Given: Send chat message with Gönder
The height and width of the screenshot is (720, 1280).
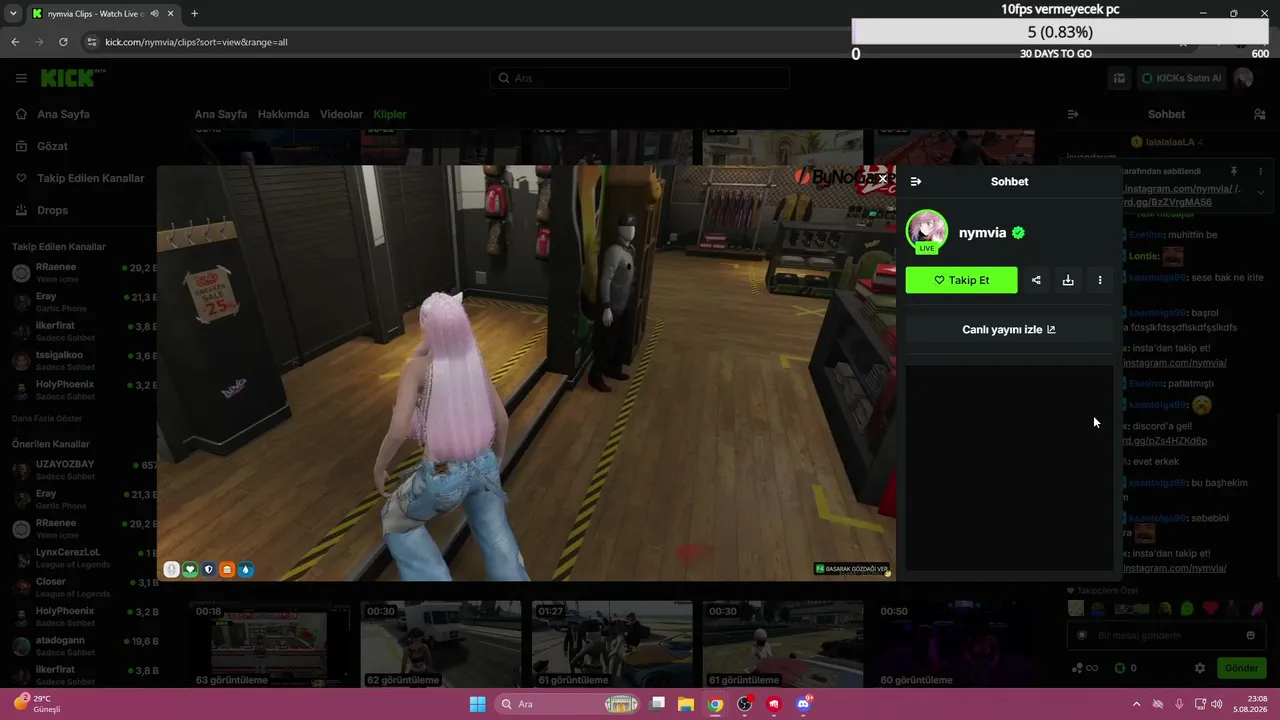Looking at the screenshot, I should tap(1241, 668).
